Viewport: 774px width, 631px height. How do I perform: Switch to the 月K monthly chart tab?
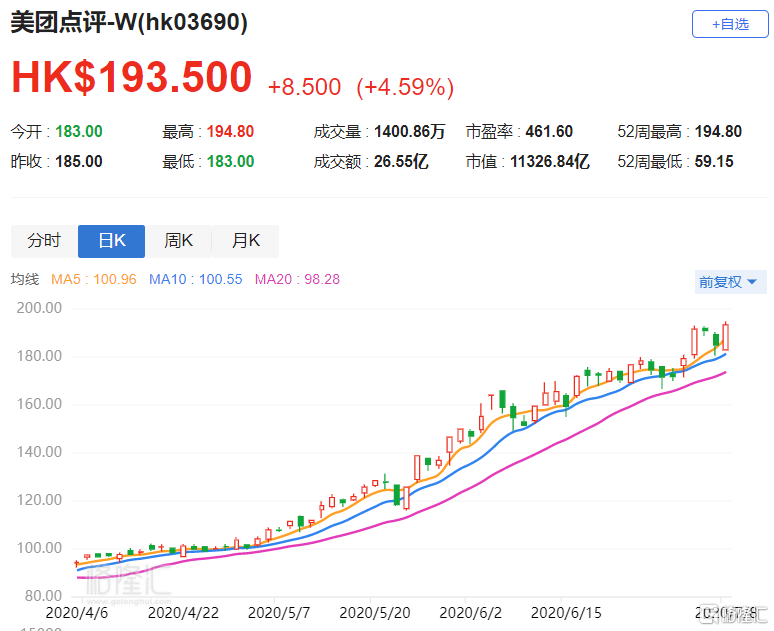point(245,241)
